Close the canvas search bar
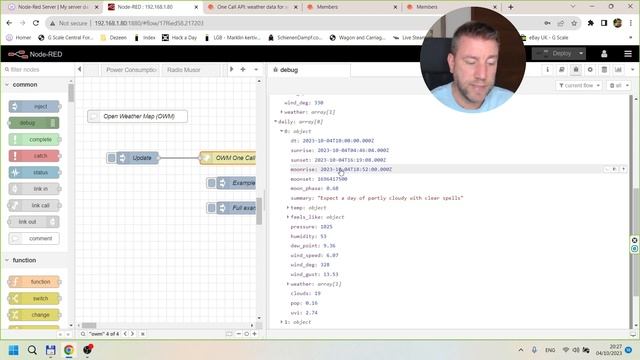This screenshot has width=640, height=360. click(142, 334)
